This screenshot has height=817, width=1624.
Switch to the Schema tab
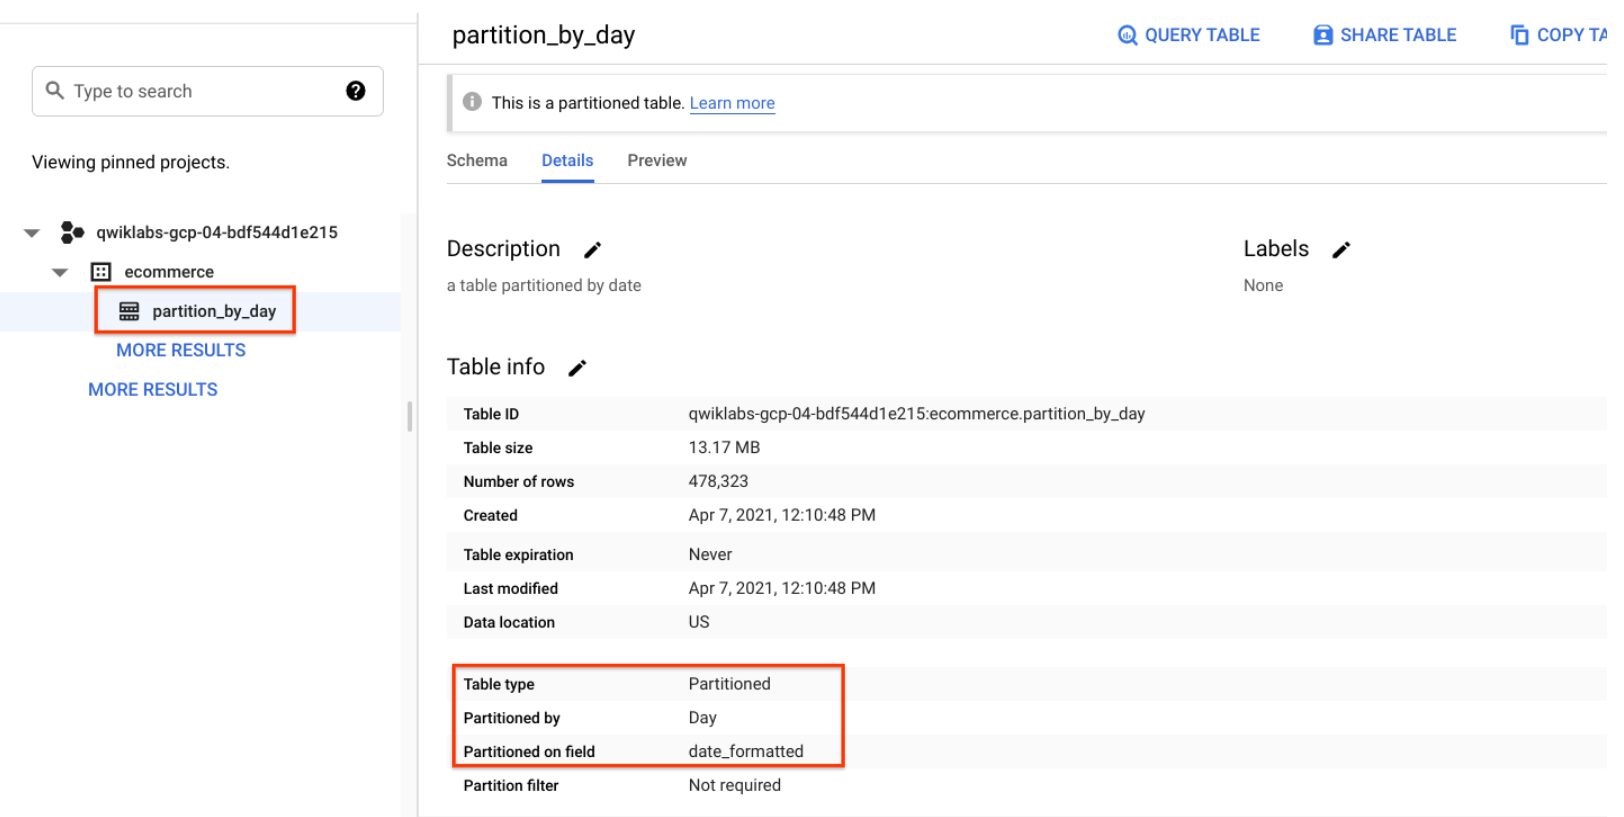point(477,160)
